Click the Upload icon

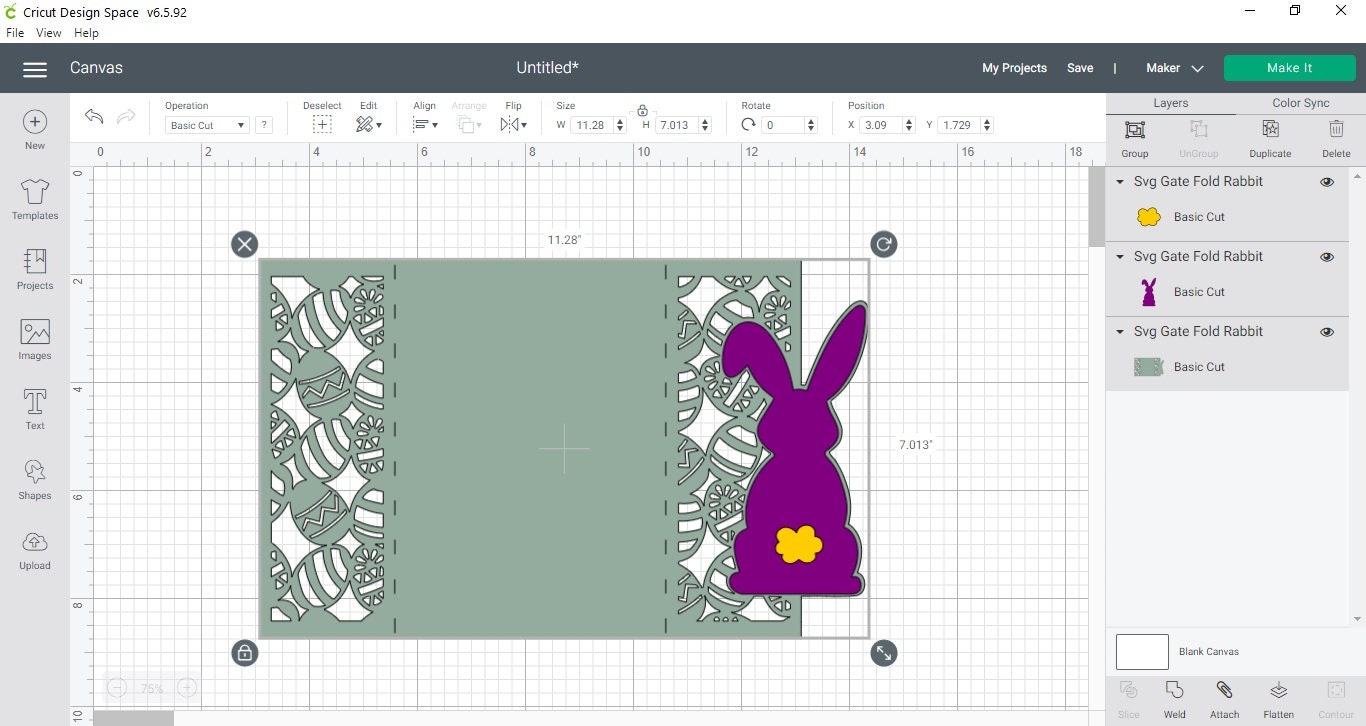pos(35,542)
